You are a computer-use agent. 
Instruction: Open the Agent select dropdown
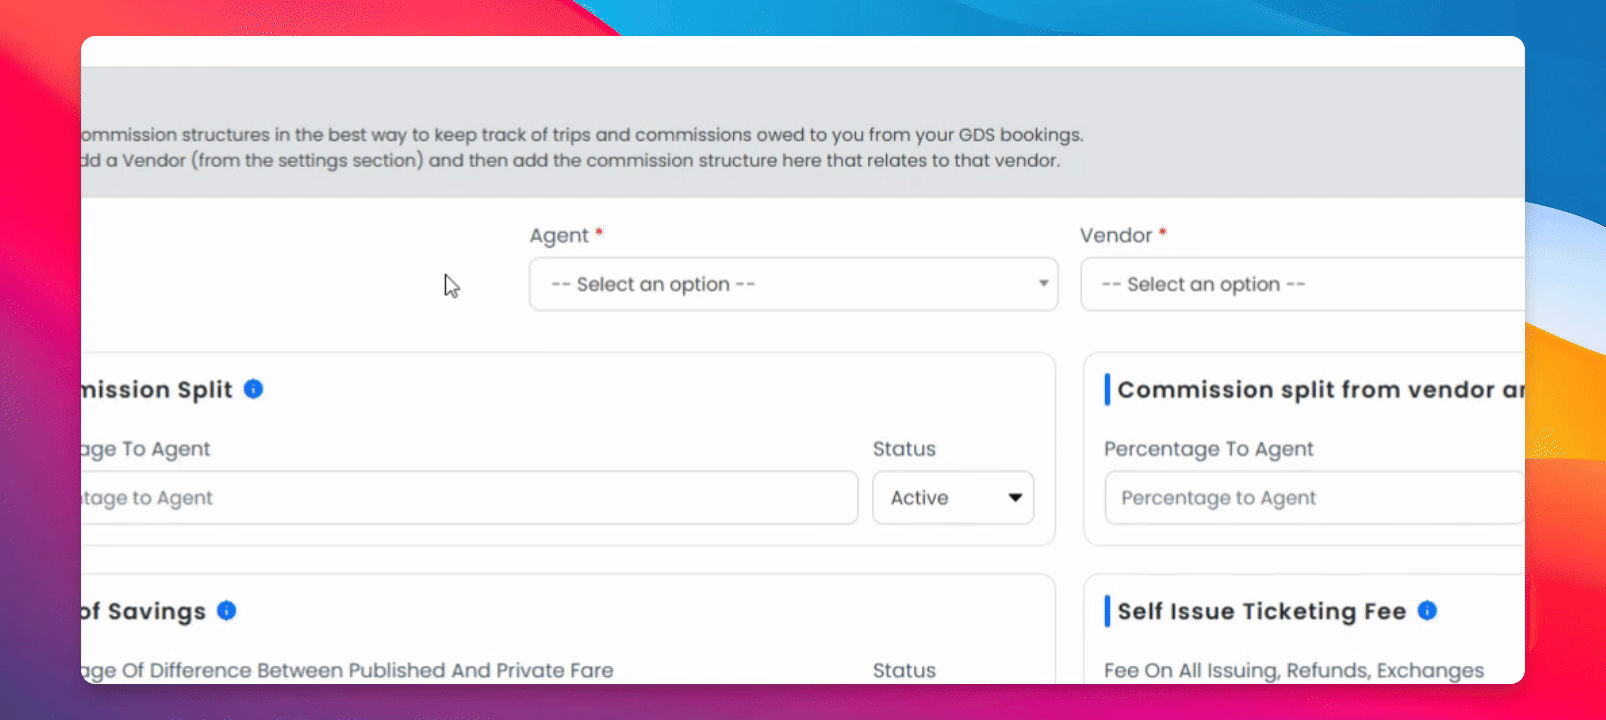[x=793, y=284]
